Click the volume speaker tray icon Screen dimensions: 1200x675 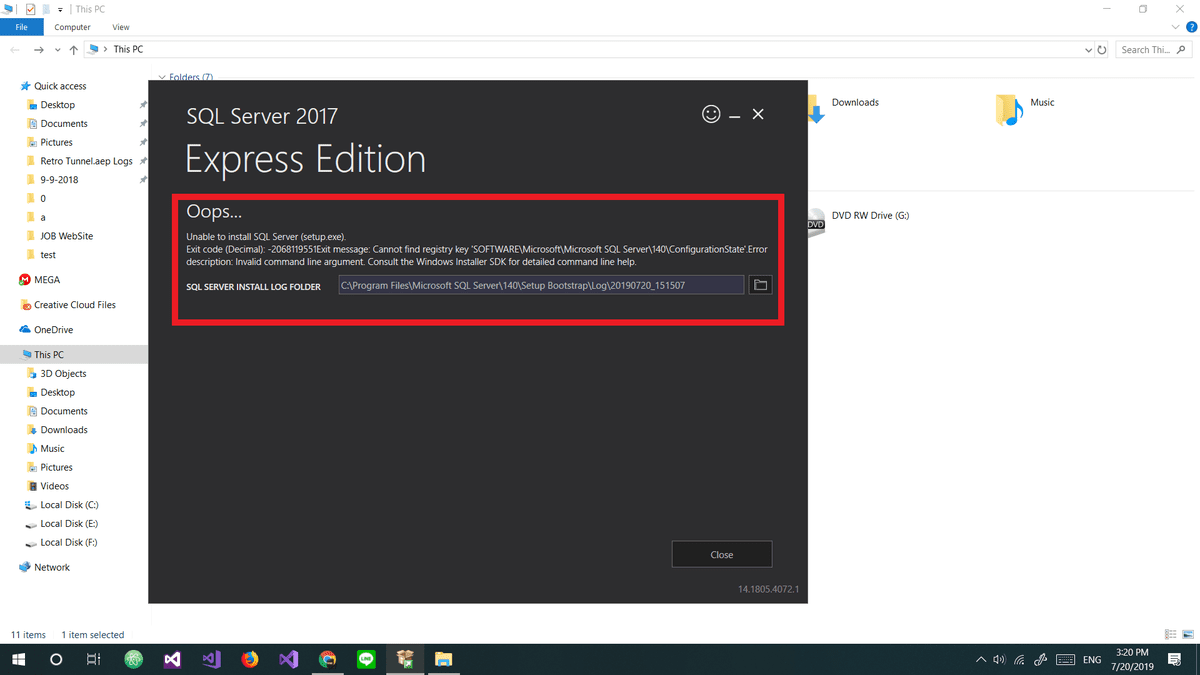coord(998,660)
